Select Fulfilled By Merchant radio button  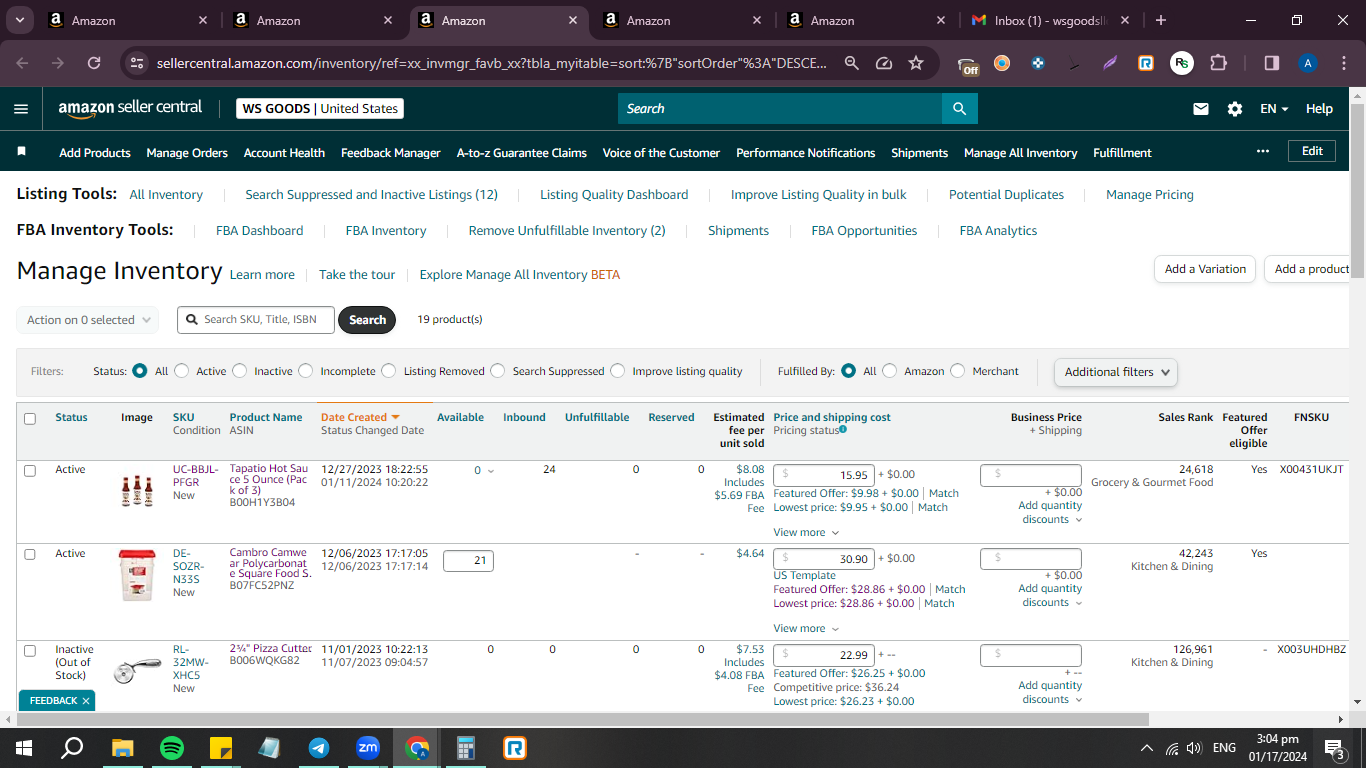coord(957,371)
